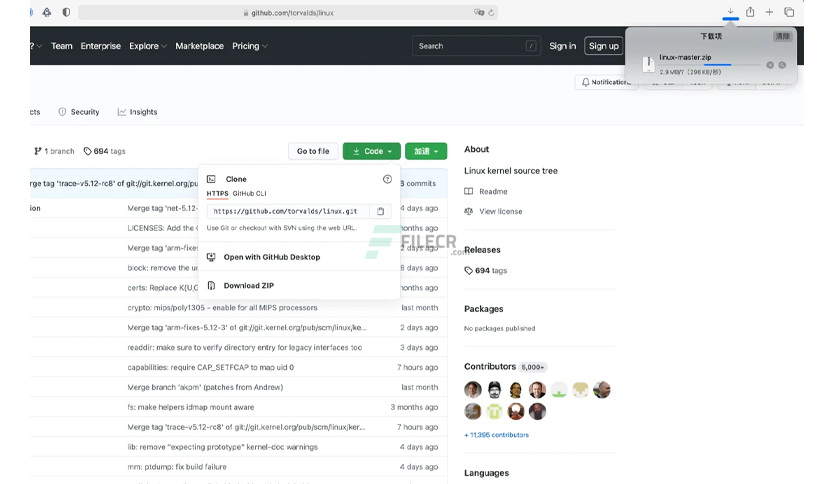Open the Safari downloads popover icon
The height and width of the screenshot is (484, 836).
(730, 11)
